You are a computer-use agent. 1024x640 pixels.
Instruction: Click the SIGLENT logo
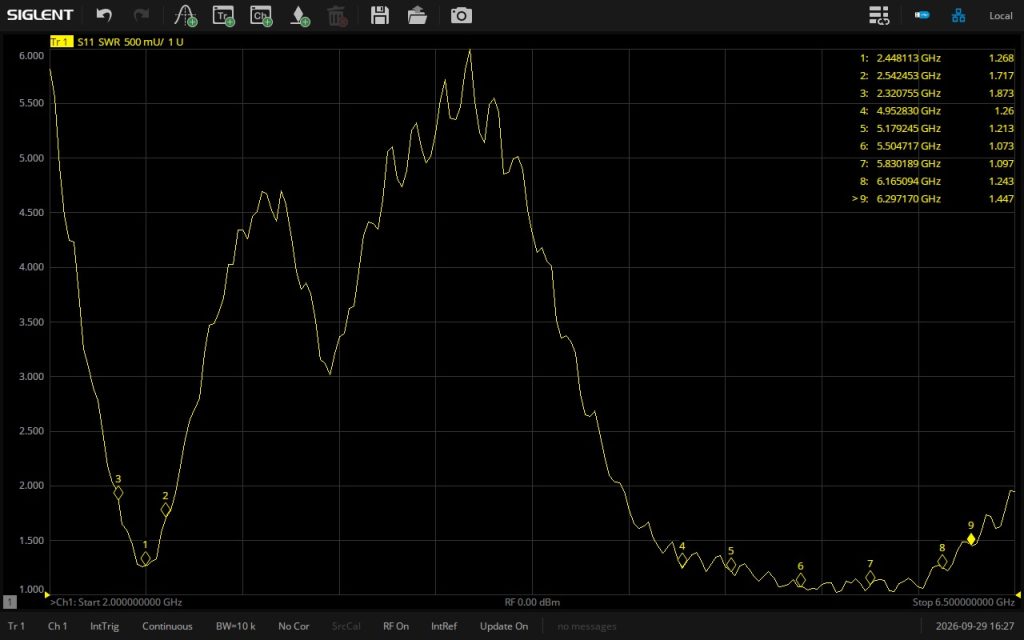40,15
